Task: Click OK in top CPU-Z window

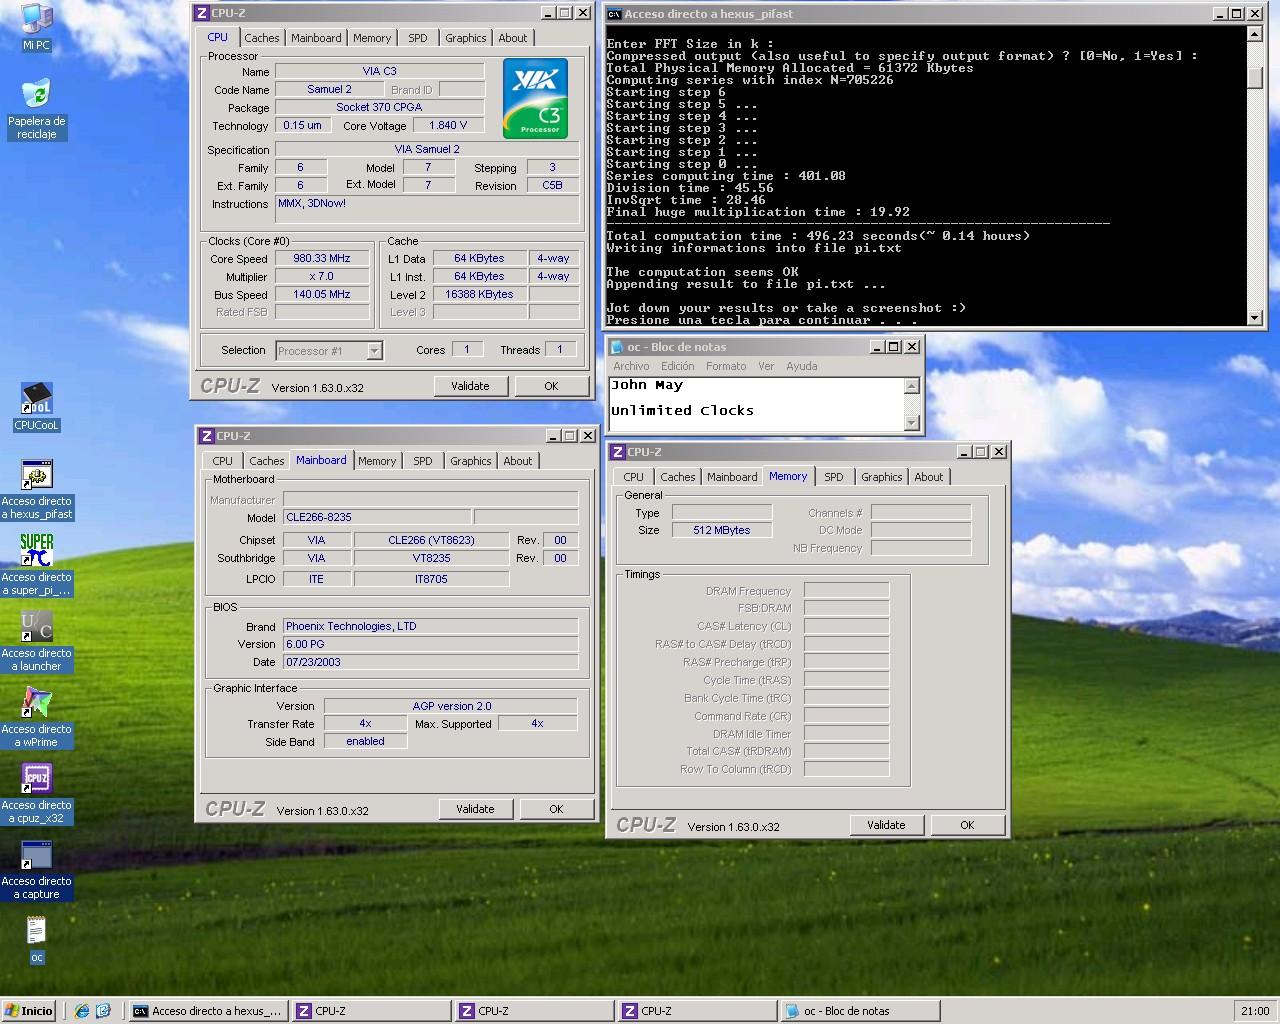Action: pos(551,386)
